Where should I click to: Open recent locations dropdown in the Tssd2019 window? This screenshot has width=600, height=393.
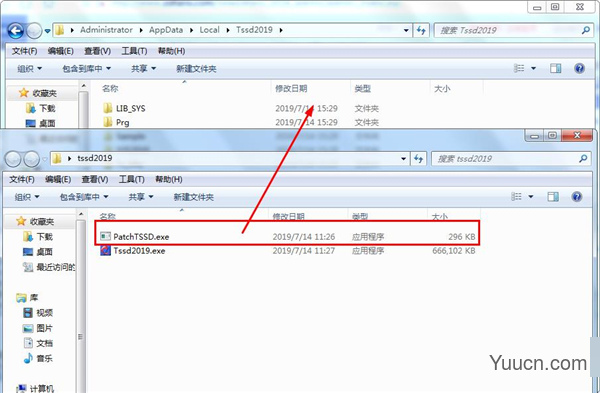pyautogui.click(x=47, y=31)
